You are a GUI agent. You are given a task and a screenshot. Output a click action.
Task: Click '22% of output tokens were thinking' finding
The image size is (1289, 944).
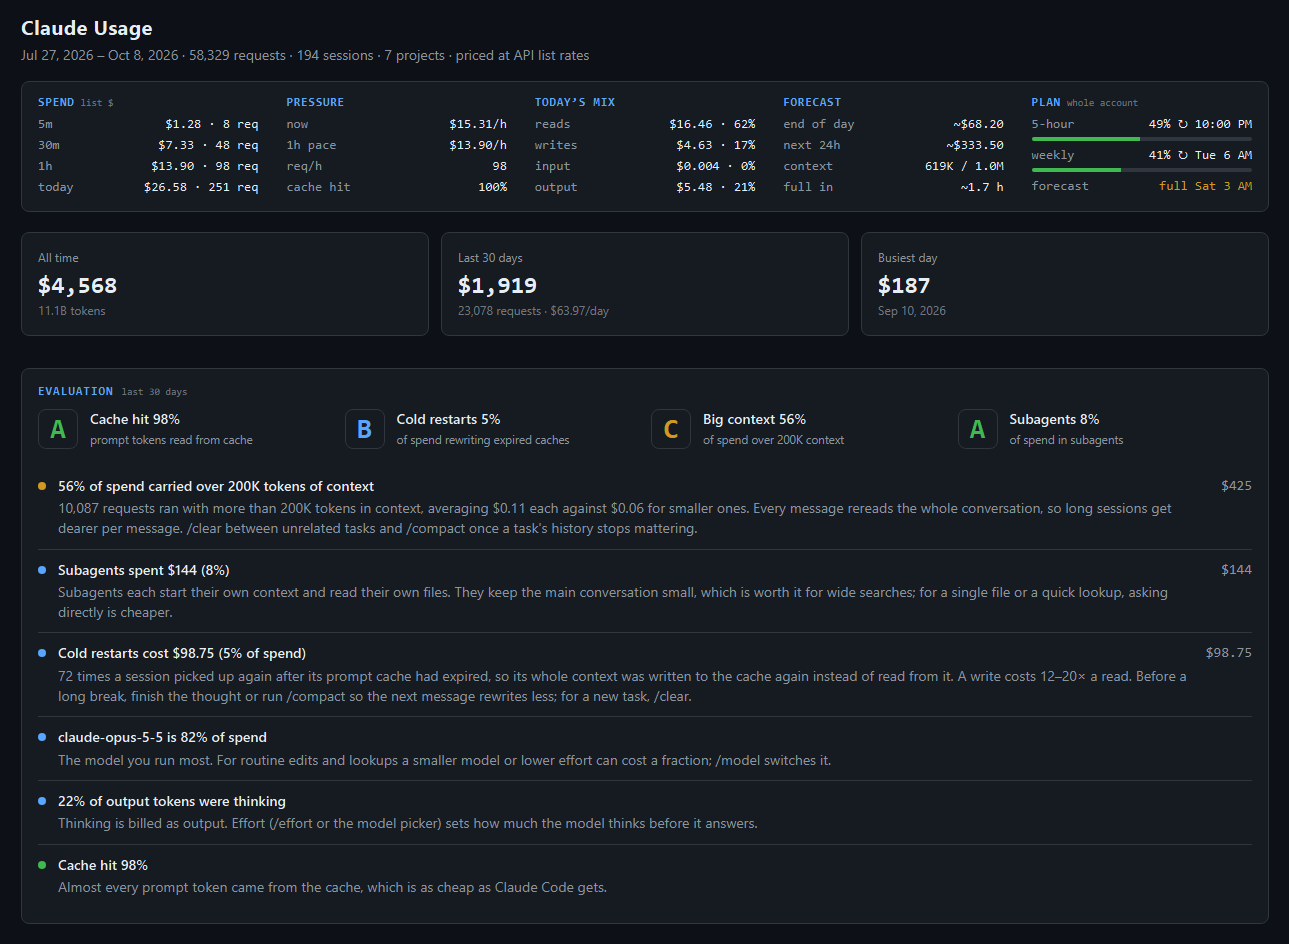pos(172,801)
